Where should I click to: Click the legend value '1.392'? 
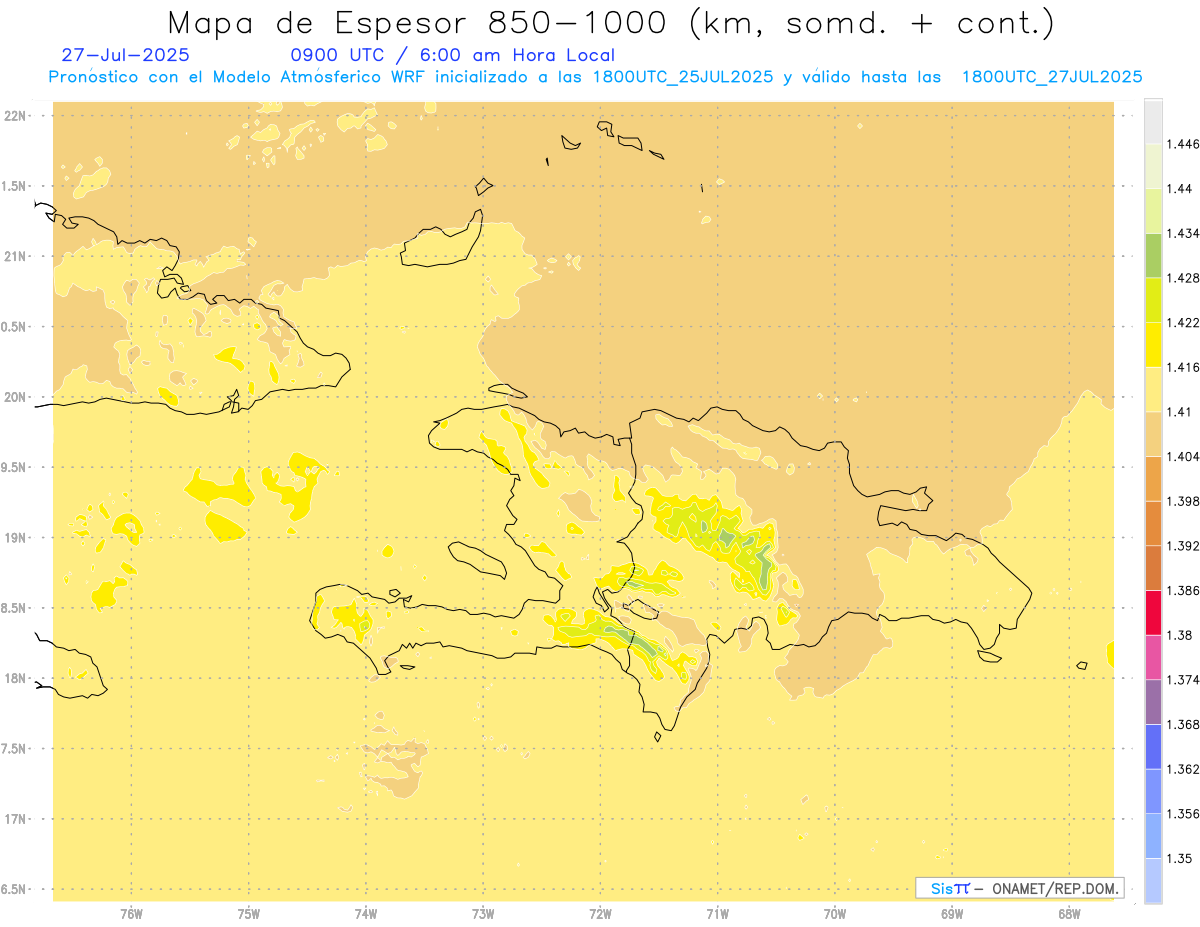[1183, 546]
